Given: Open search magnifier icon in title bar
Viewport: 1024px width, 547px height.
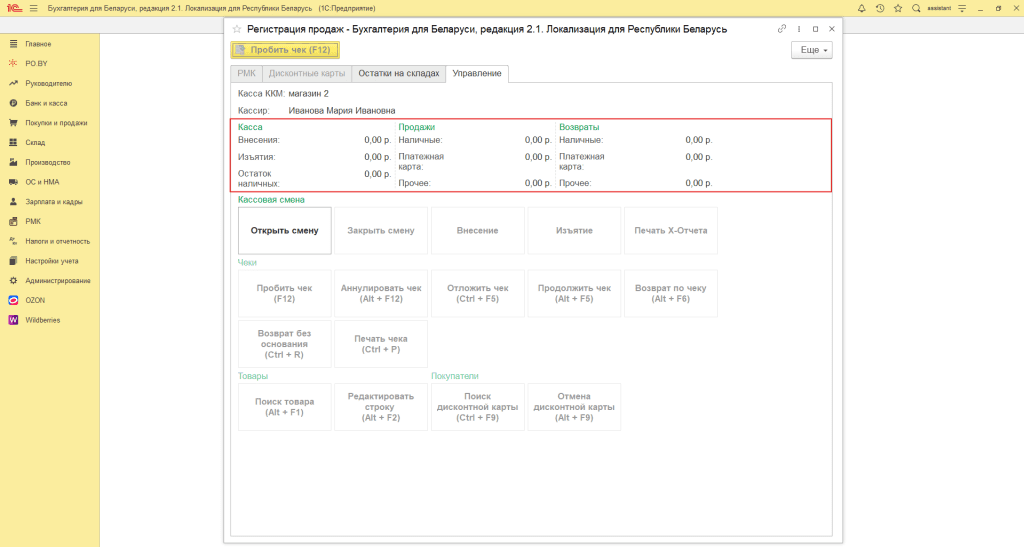Looking at the screenshot, I should pyautogui.click(x=916, y=8).
